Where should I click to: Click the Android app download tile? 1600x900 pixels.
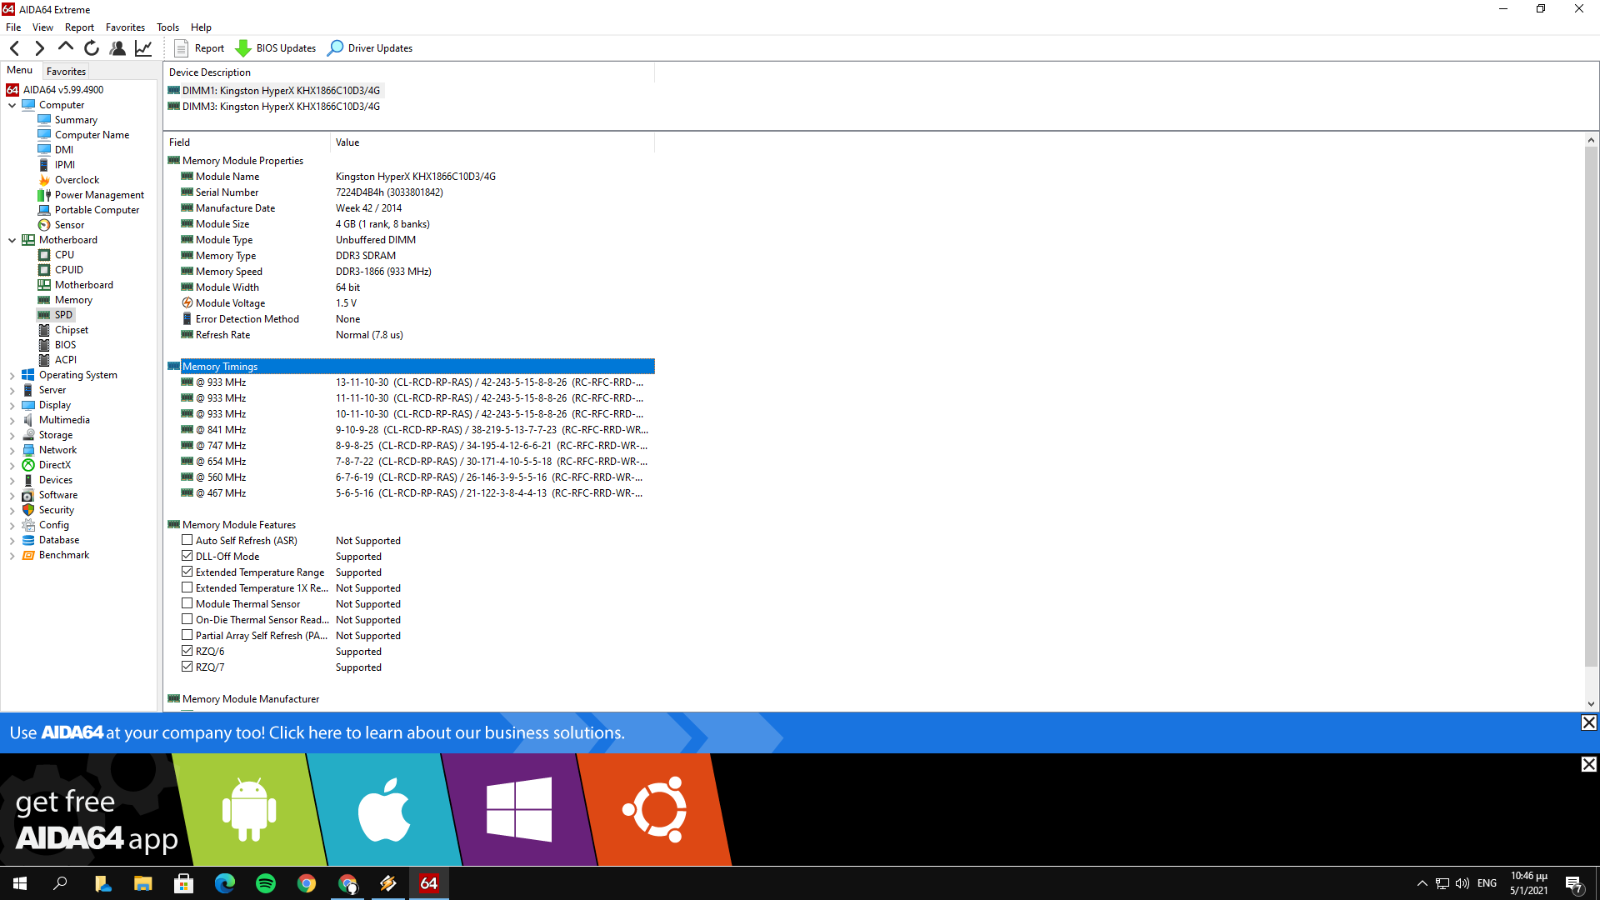249,809
